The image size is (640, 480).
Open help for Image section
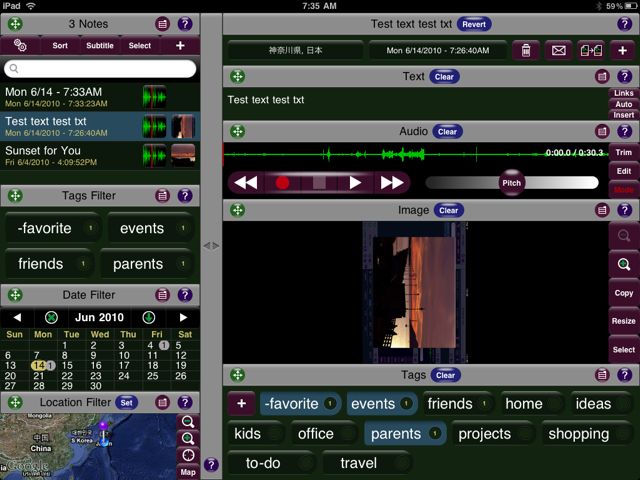click(x=624, y=210)
